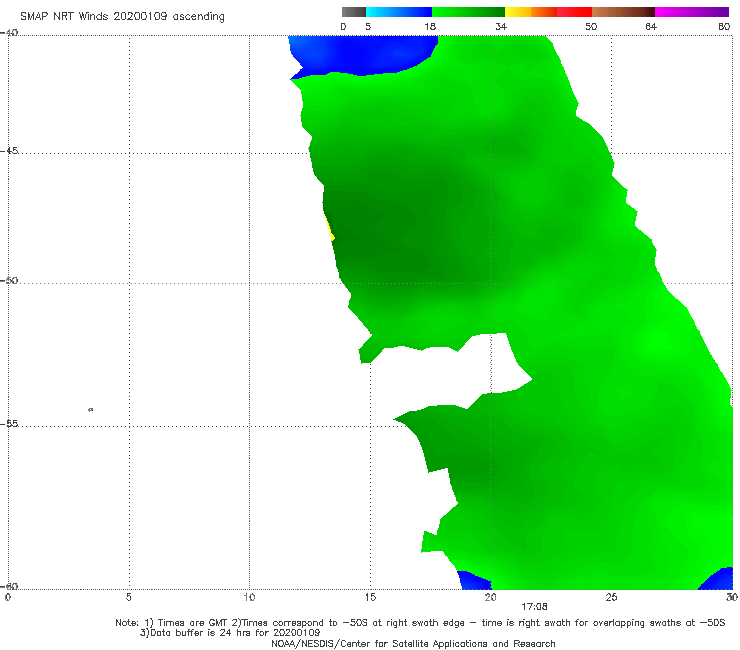
Task: Click the latitude axis label '-45'
Action: tap(10, 151)
